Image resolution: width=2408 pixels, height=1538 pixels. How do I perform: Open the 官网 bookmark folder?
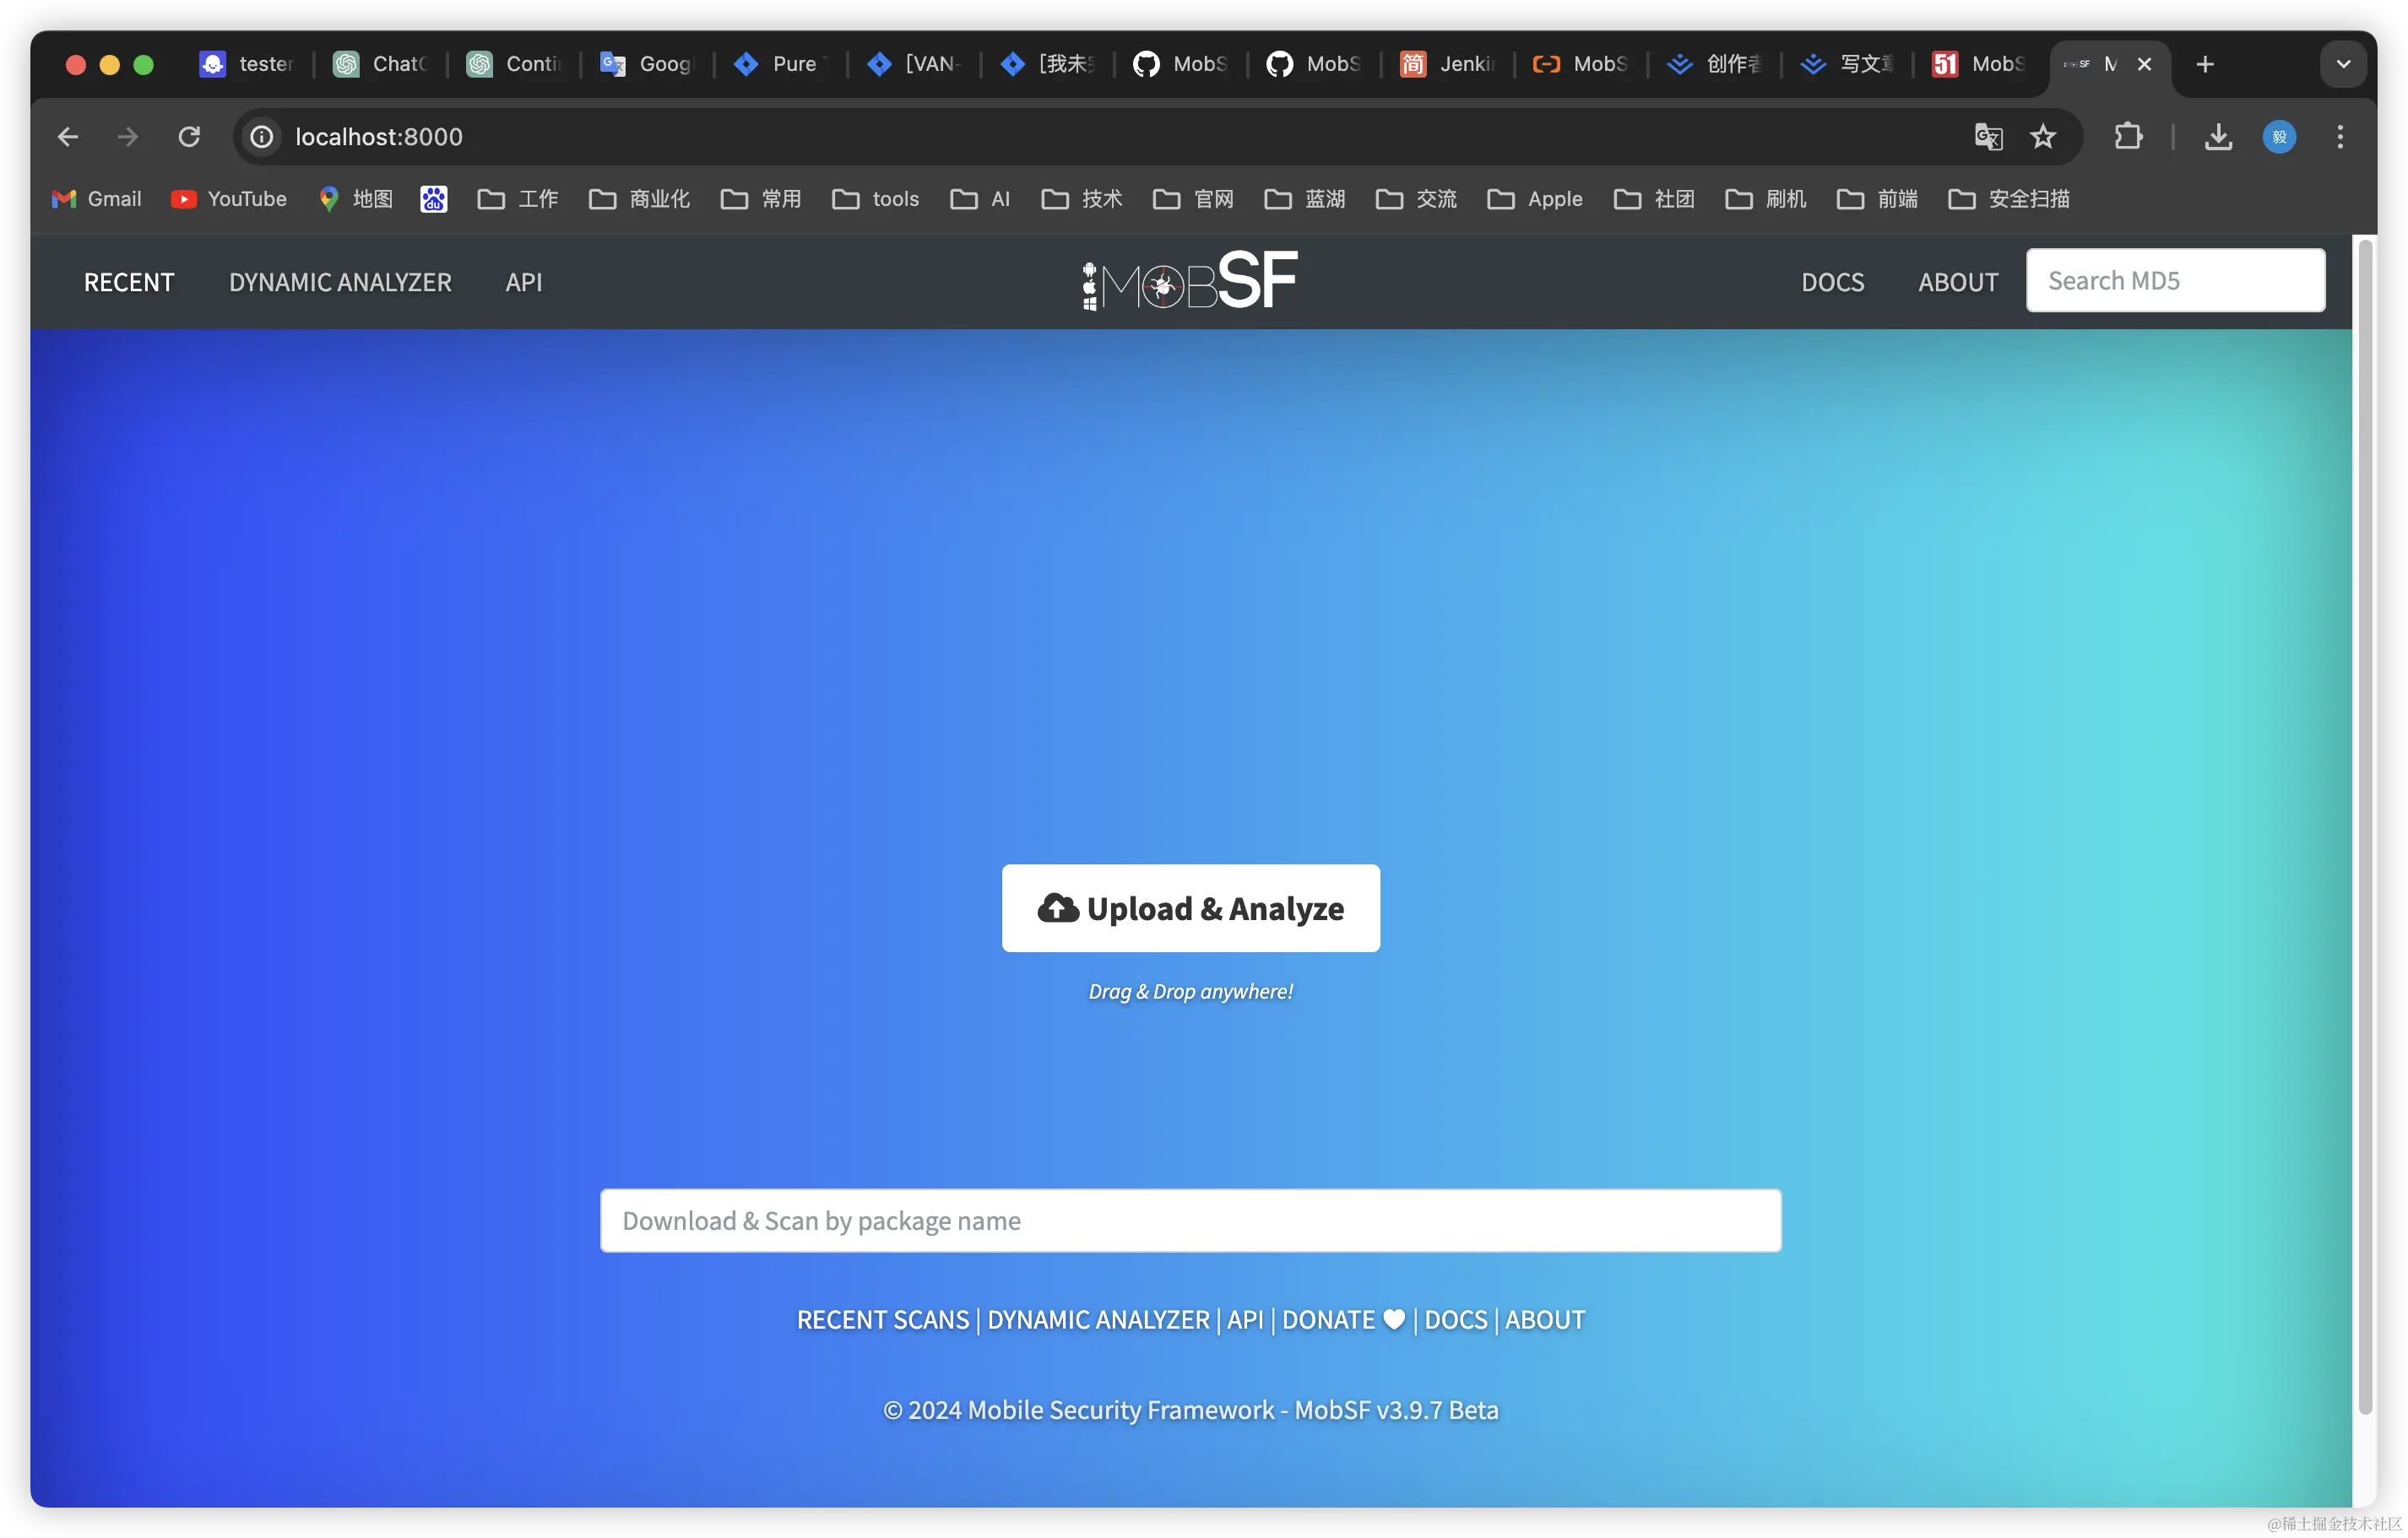[x=1193, y=199]
